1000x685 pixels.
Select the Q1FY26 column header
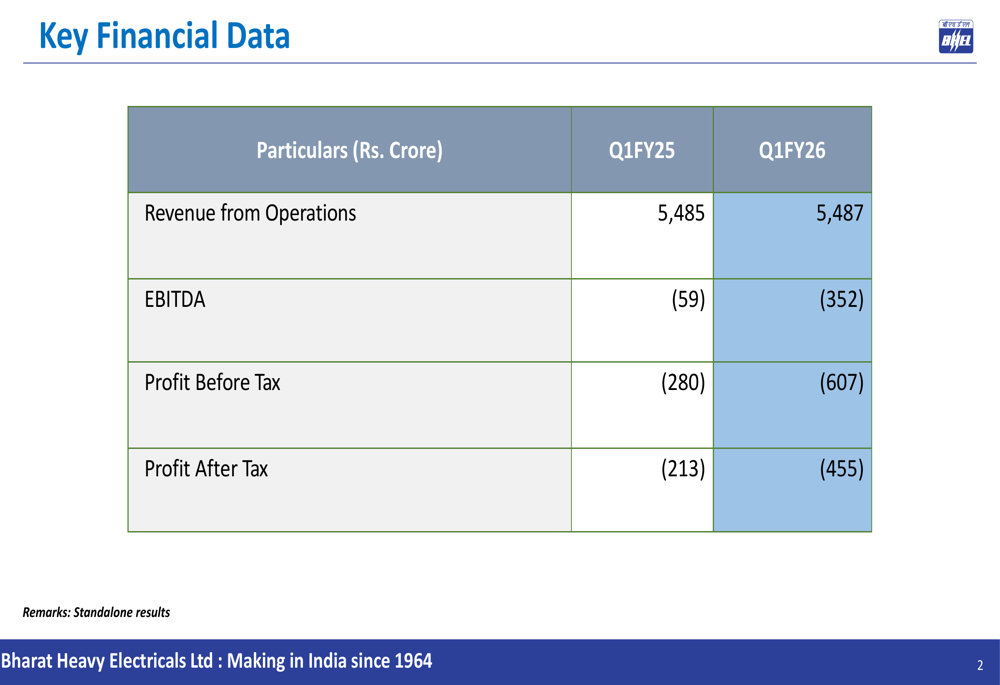pos(792,151)
